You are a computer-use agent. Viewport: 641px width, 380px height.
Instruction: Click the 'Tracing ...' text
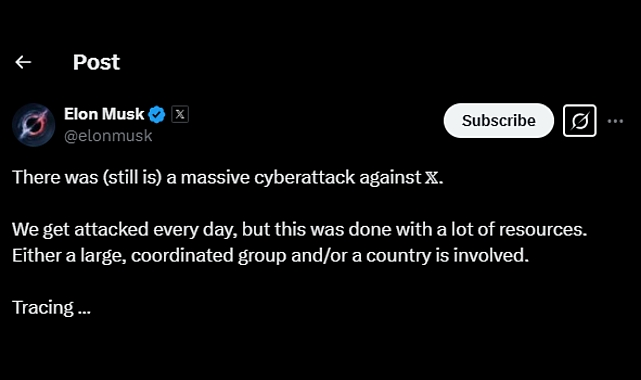(52, 308)
